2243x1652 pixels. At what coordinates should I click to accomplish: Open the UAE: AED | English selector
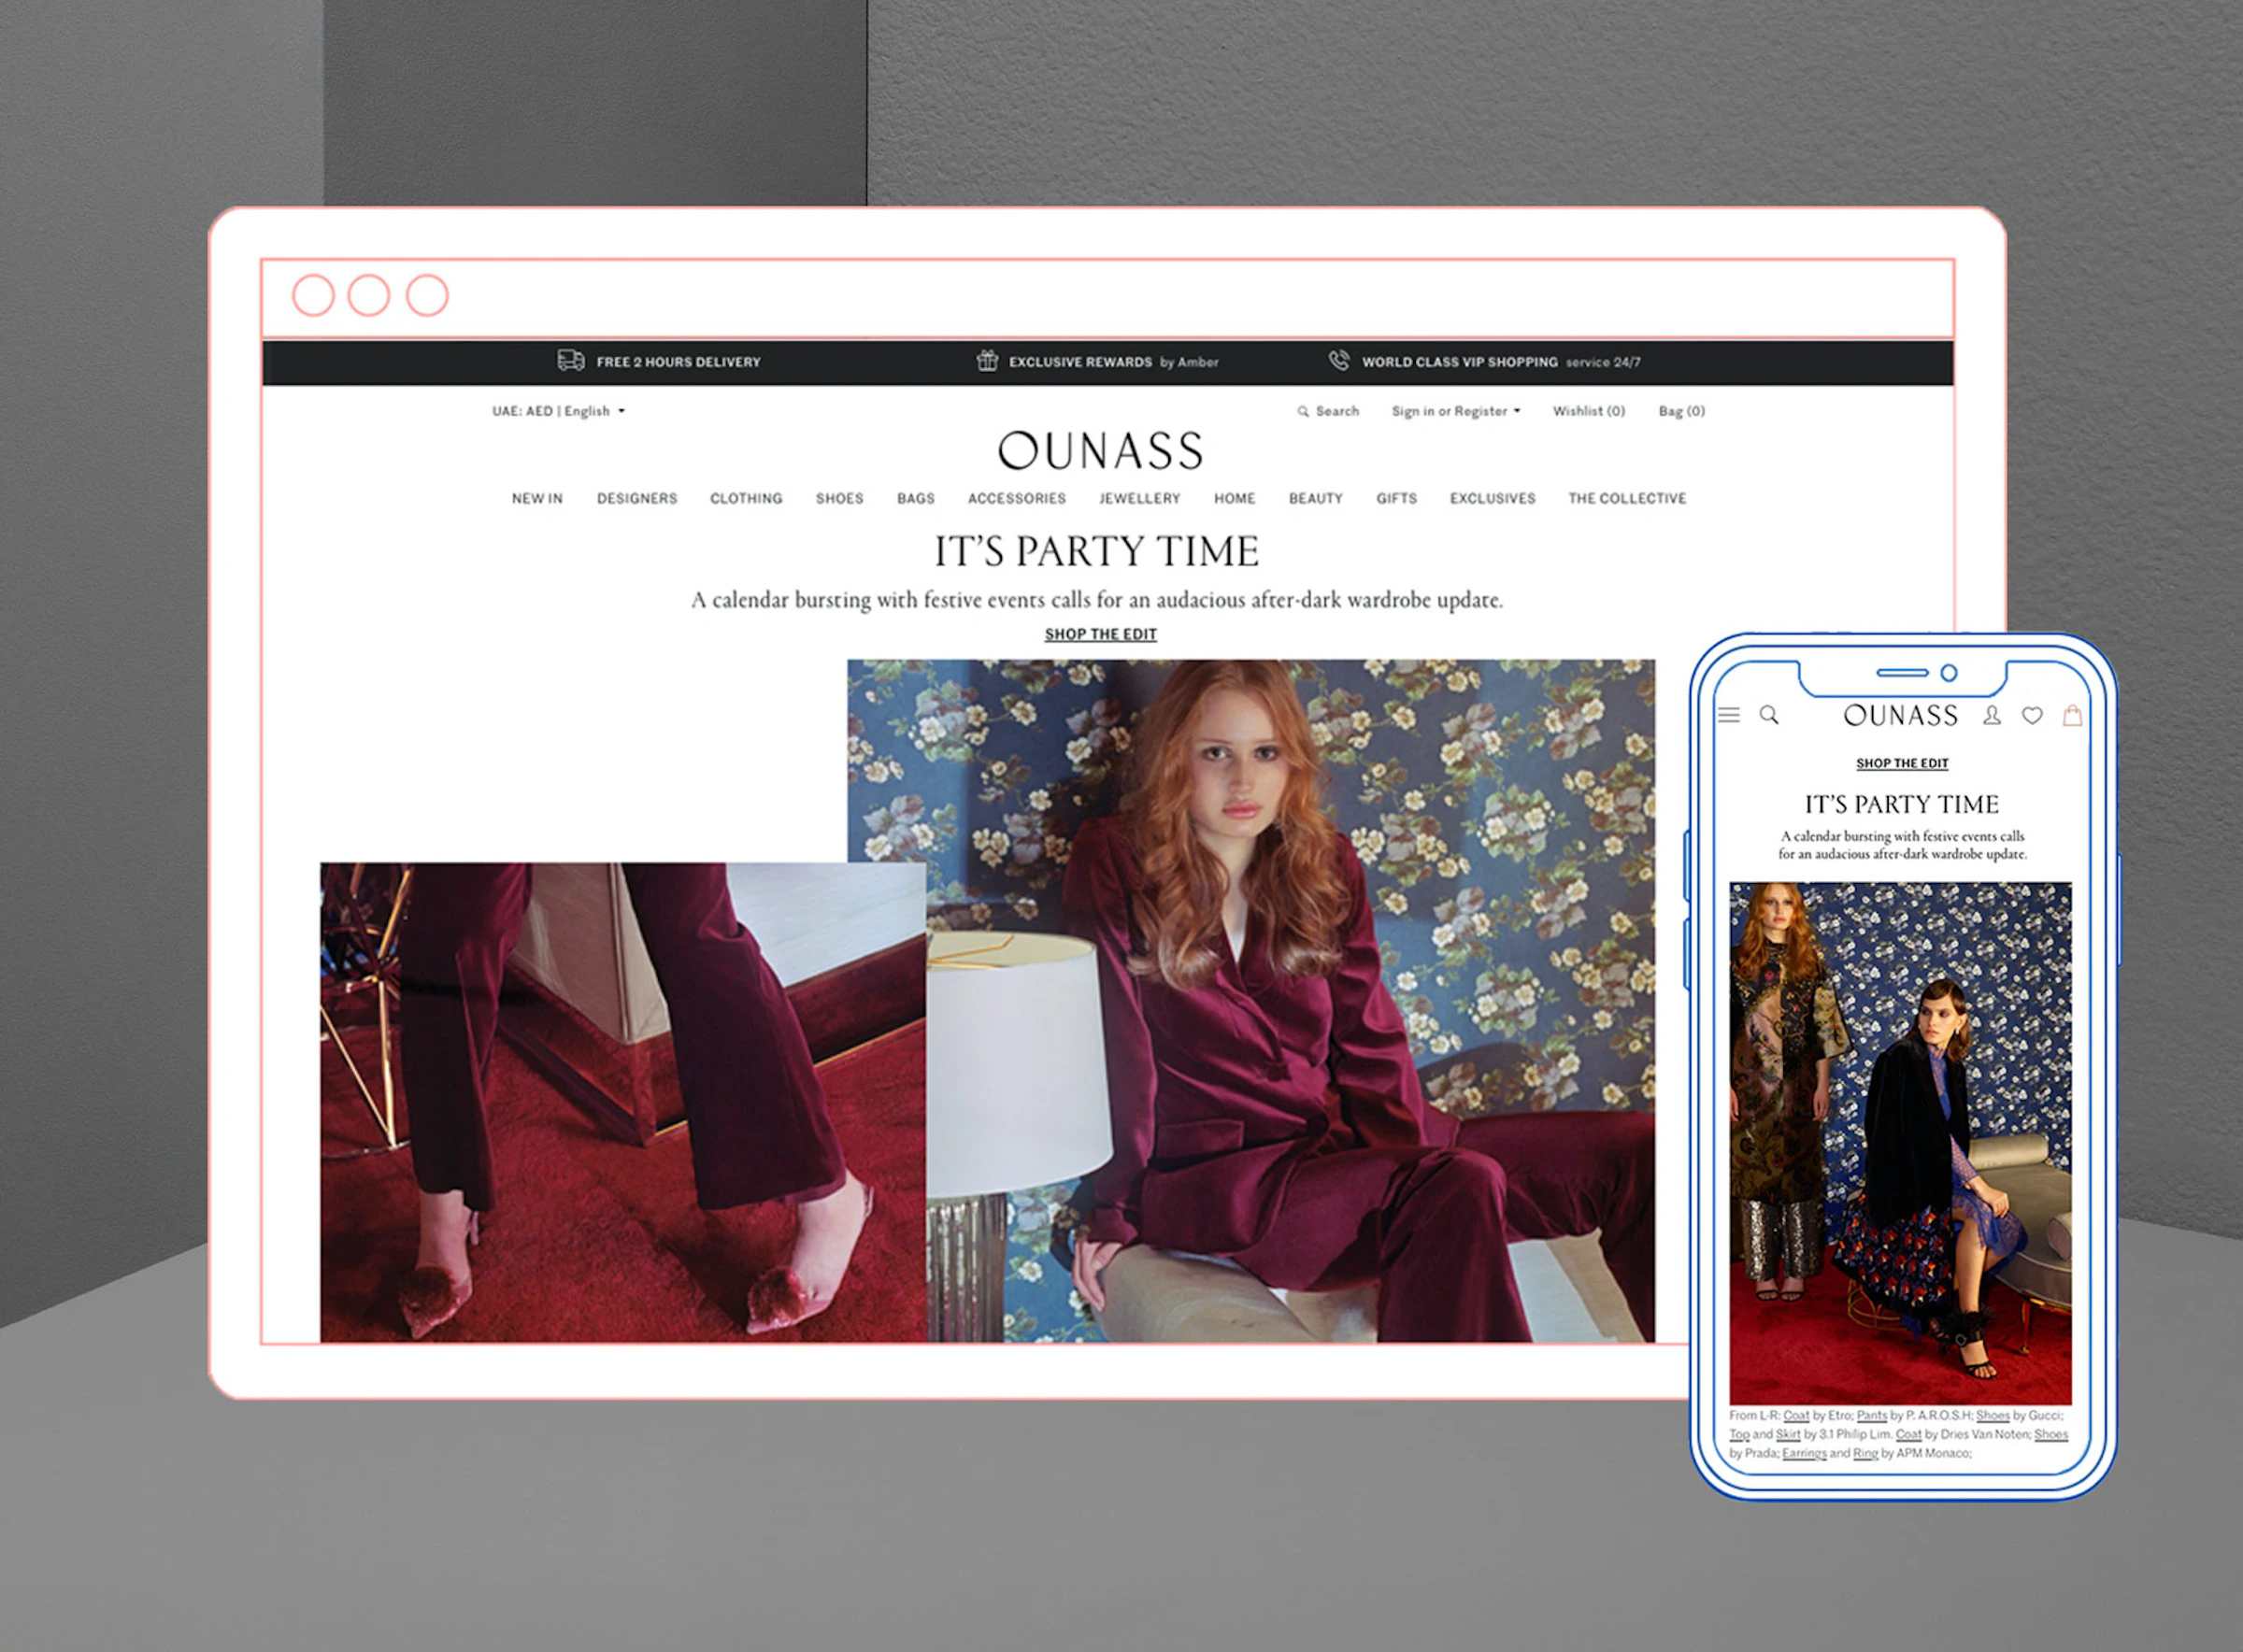[558, 411]
